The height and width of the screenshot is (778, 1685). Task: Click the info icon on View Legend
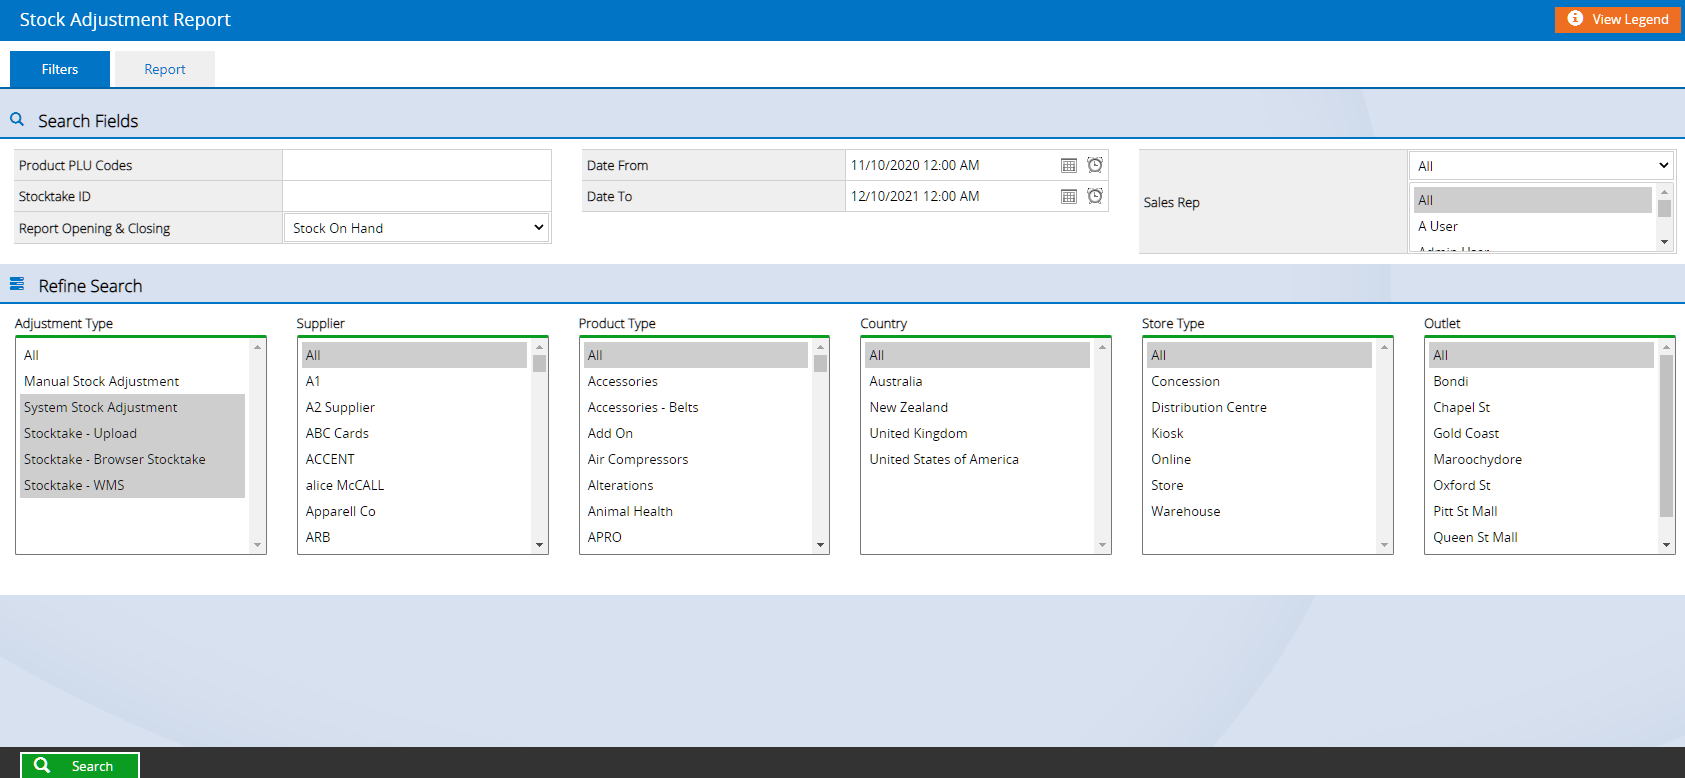(x=1575, y=19)
